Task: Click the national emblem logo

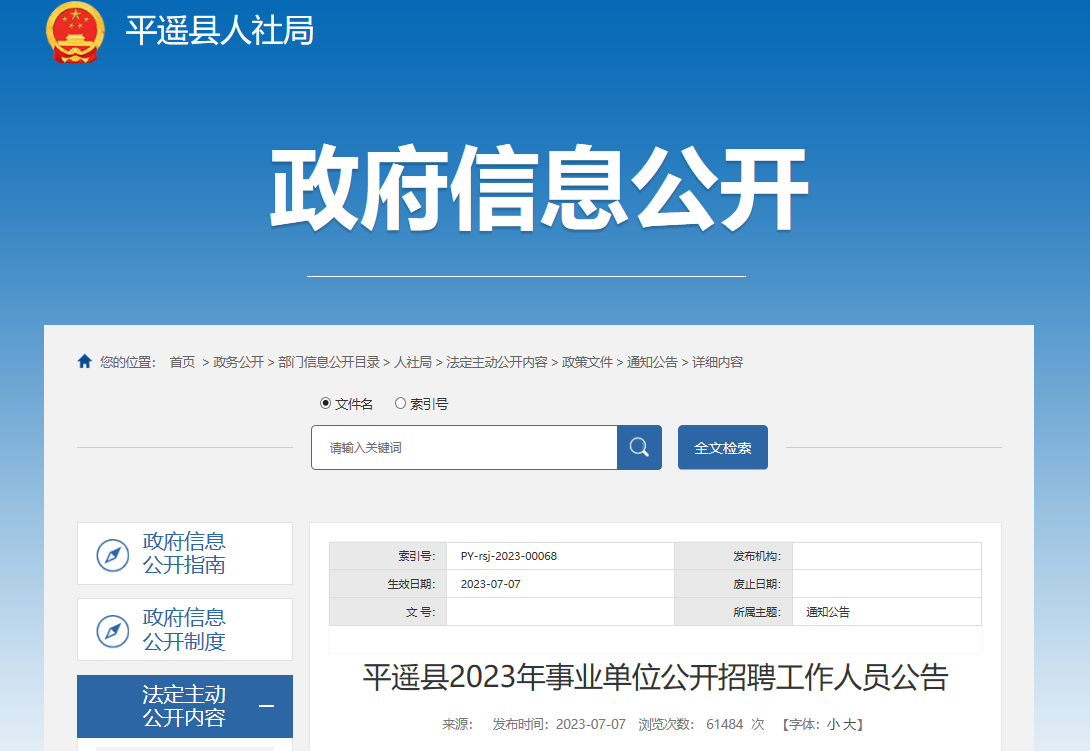Action: 75,31
